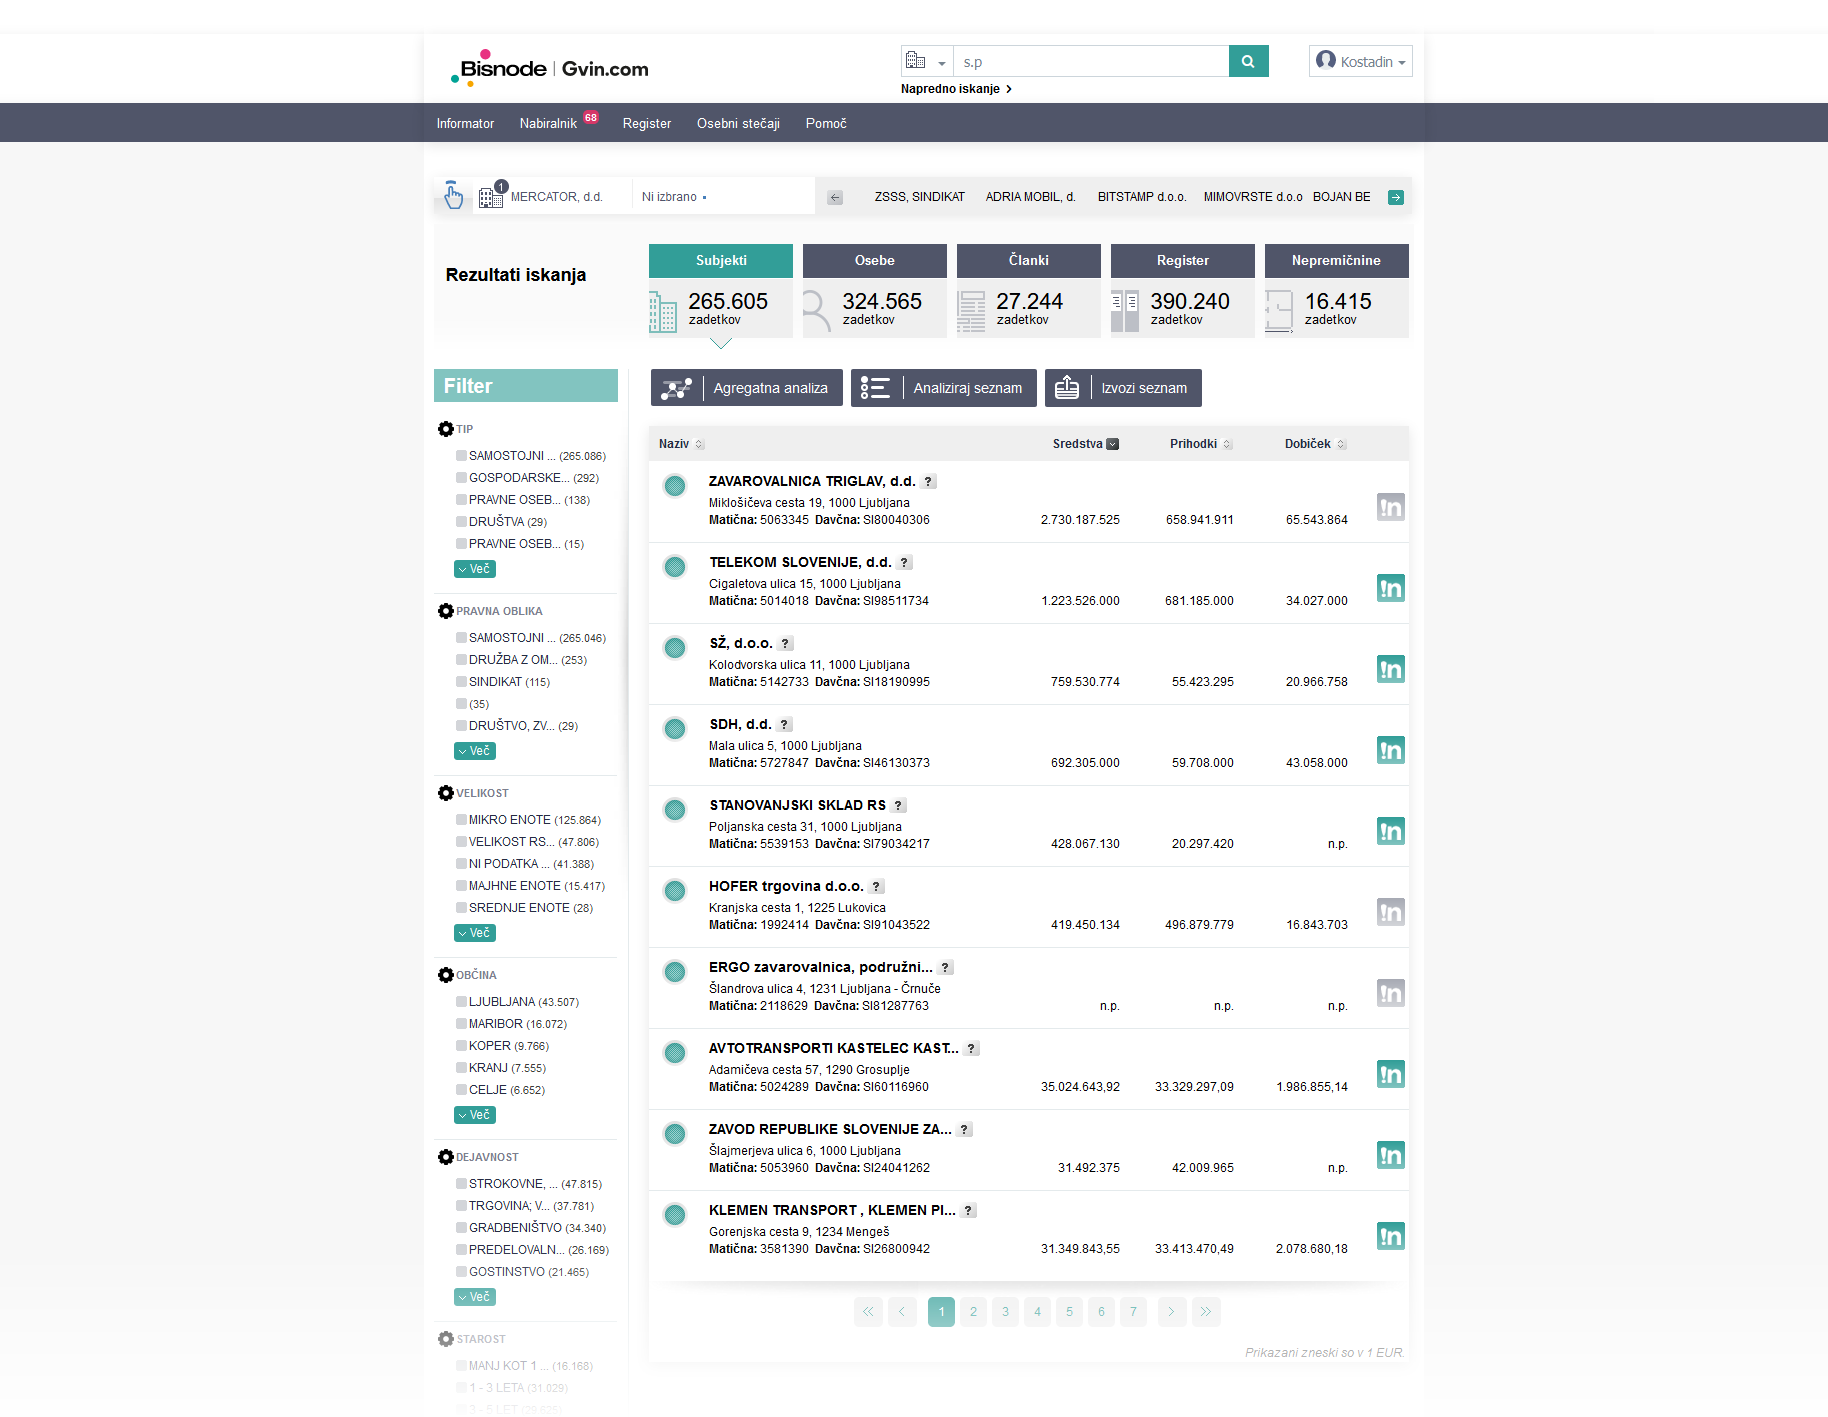1828x1417 pixels.
Task: Check the DRUŠTVA (29) filter
Action: pos(461,522)
